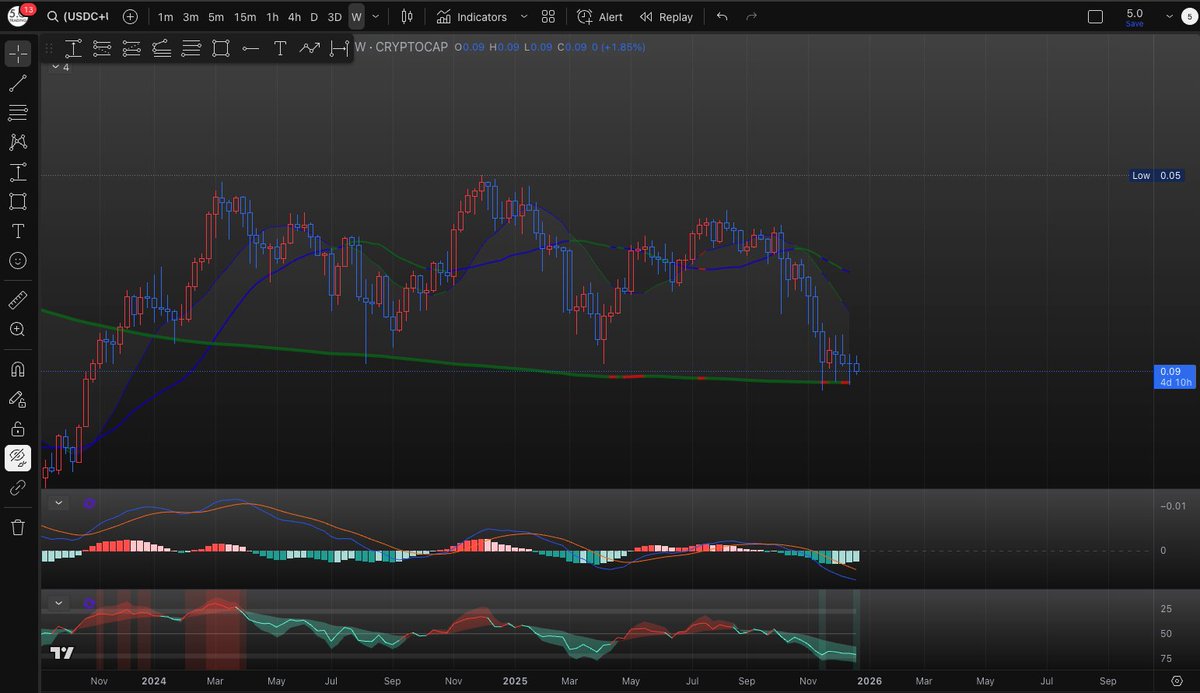
Task: Toggle stay in drawing mode
Action: point(18,399)
